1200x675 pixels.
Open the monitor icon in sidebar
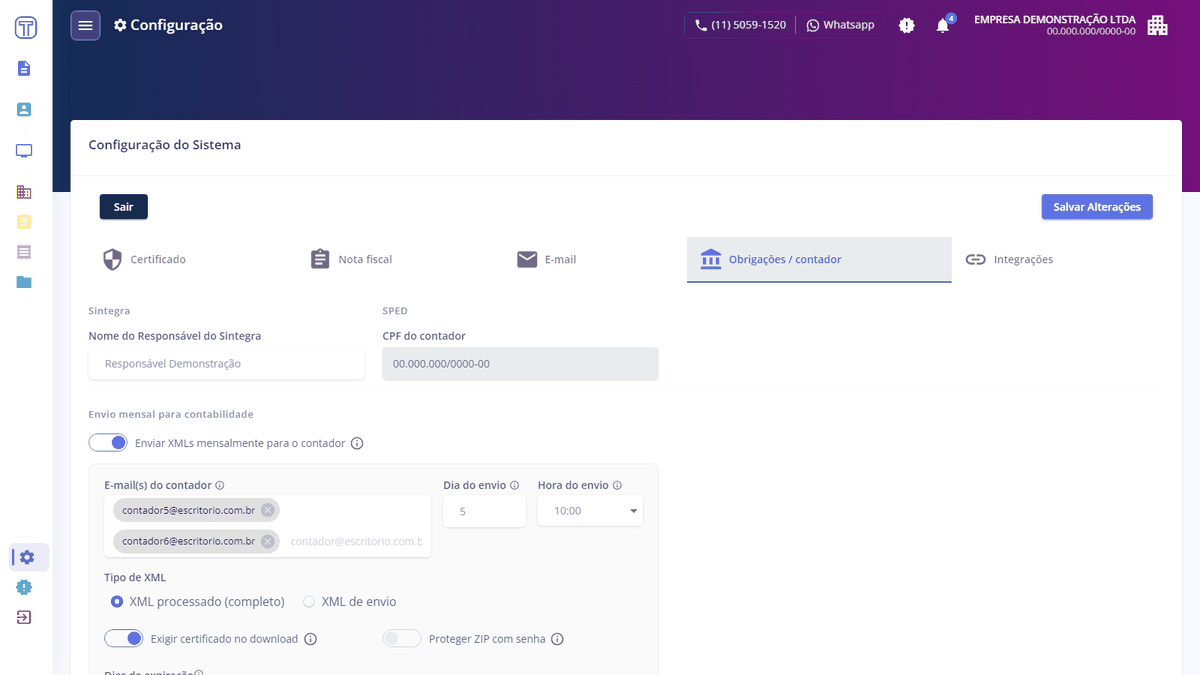click(24, 151)
